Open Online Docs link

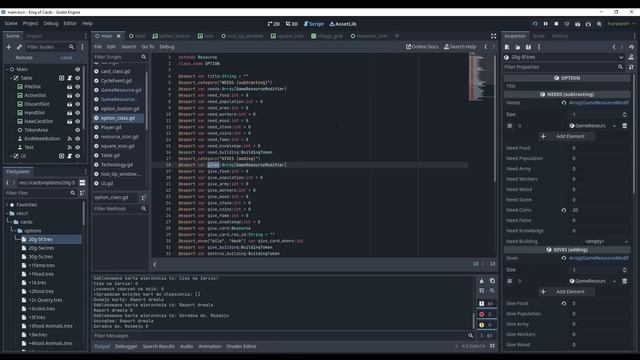tap(422, 47)
